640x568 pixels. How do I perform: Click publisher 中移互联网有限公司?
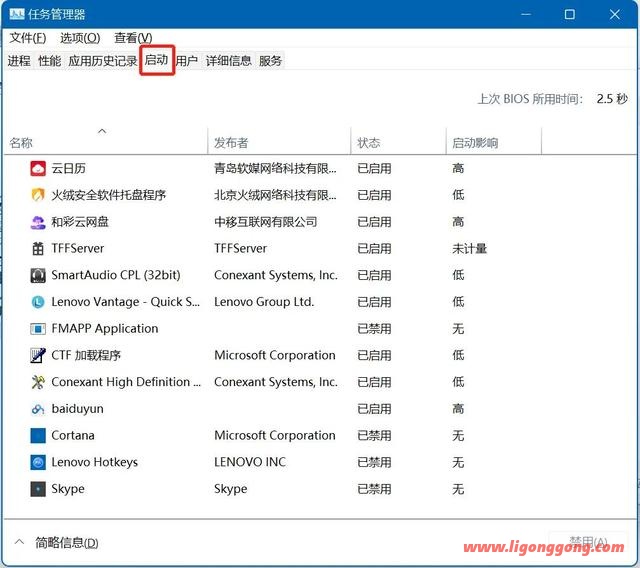pos(266,222)
